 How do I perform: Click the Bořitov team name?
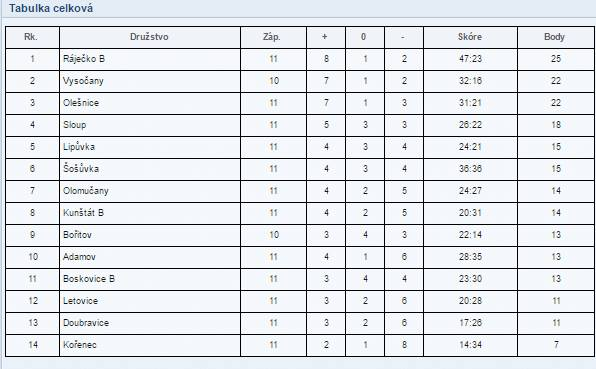(78, 234)
